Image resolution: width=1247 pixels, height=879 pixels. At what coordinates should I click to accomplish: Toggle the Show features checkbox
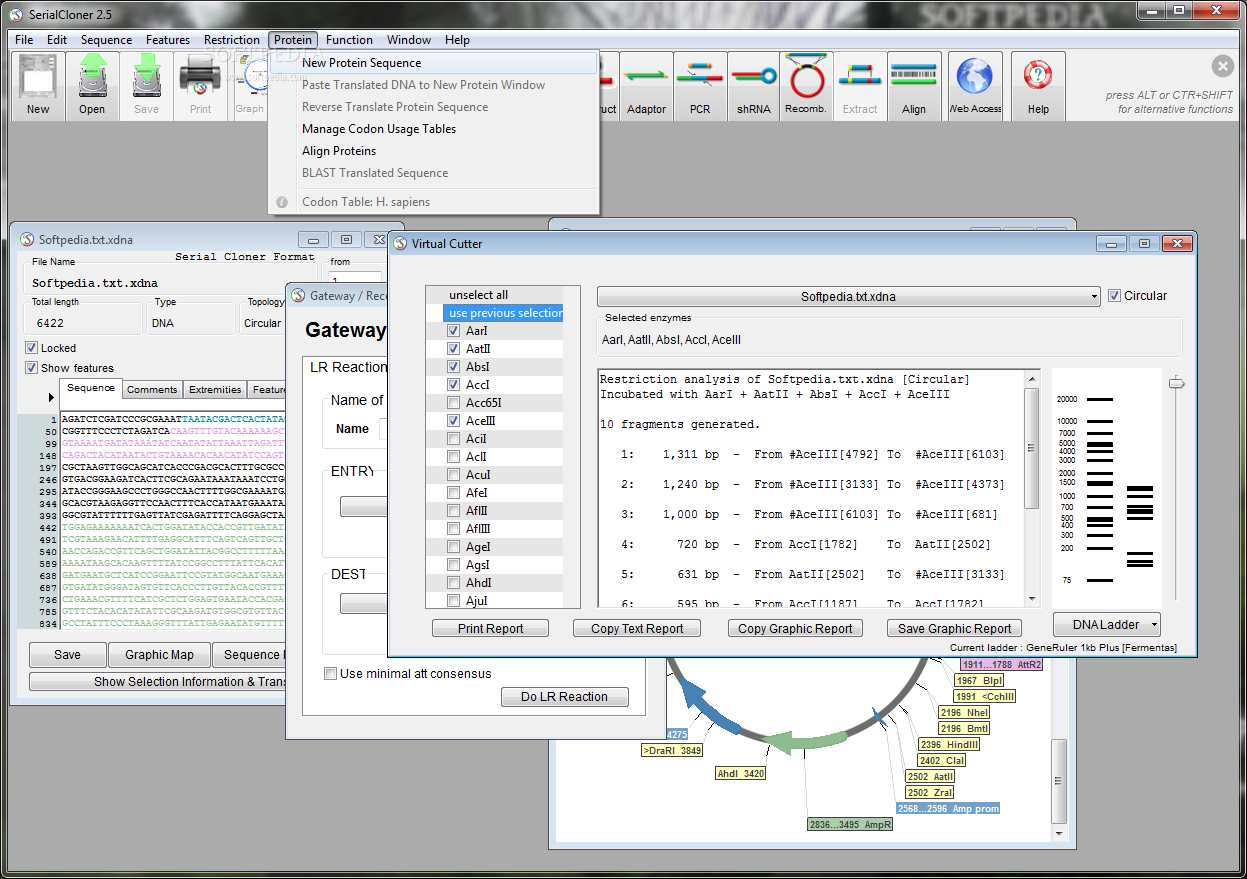tap(31, 368)
